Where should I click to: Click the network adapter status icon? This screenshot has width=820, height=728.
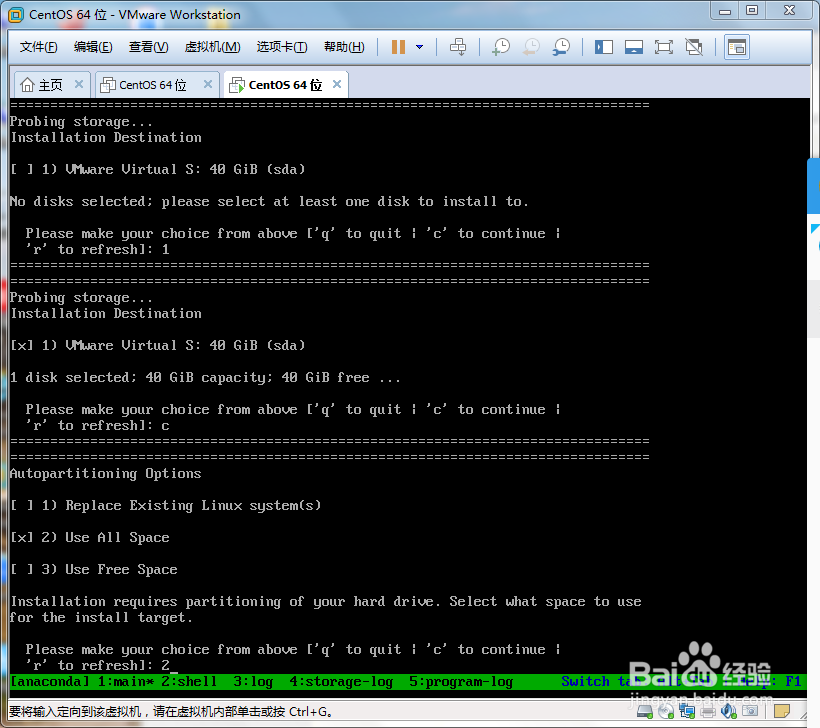coord(687,711)
